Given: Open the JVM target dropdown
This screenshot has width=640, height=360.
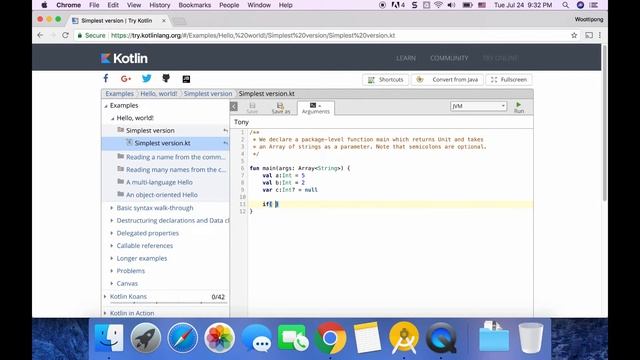Looking at the screenshot, I should click(478, 106).
